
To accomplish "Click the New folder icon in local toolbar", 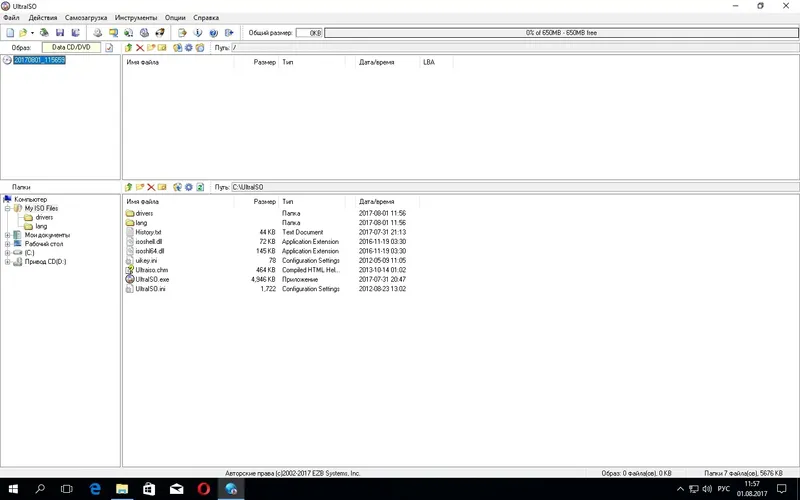I will [140, 187].
